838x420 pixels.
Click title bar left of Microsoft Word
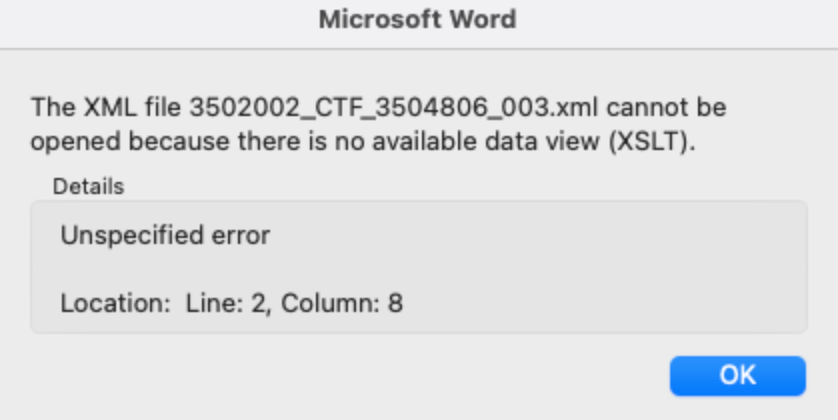[x=150, y=20]
